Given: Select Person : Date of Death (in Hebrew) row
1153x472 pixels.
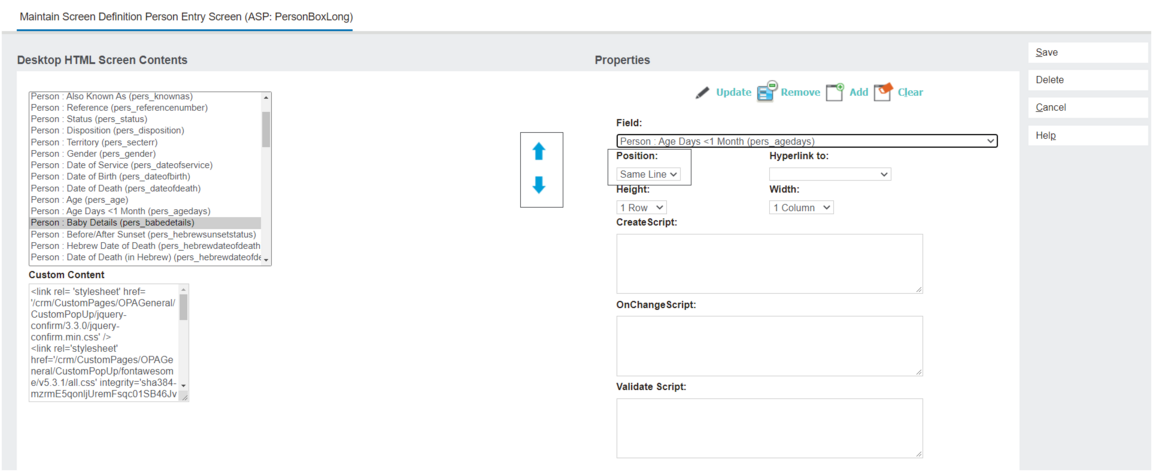Looking at the screenshot, I should point(145,257).
